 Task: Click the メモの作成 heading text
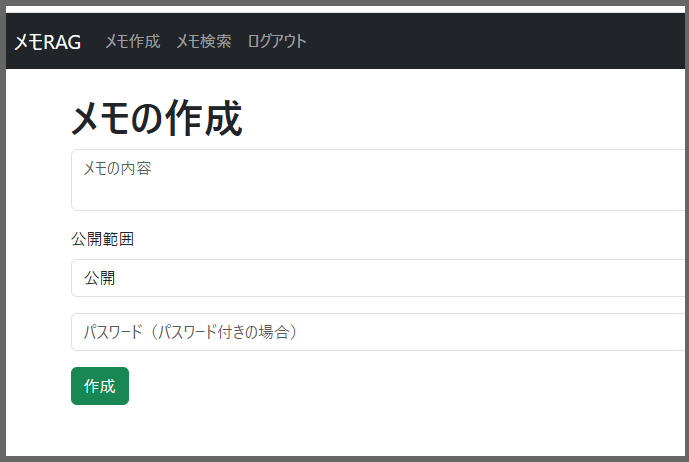(x=156, y=117)
